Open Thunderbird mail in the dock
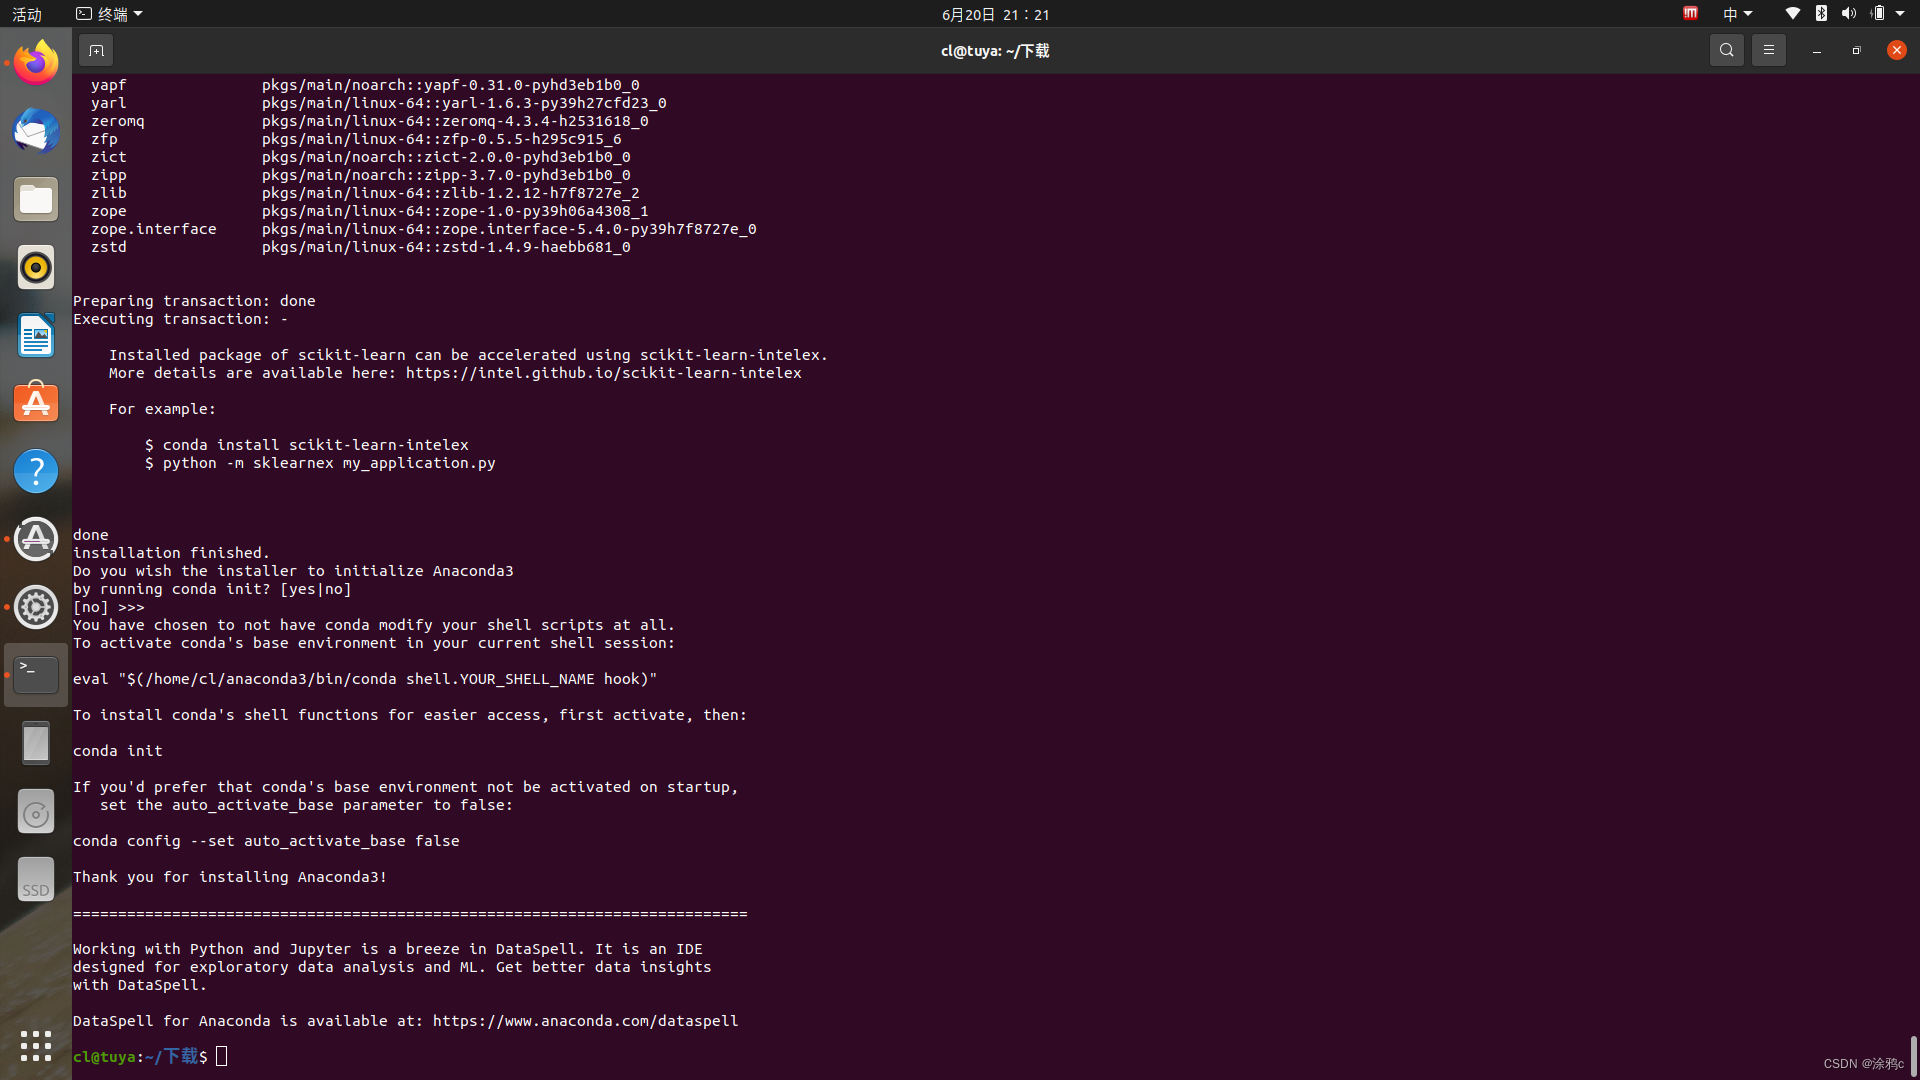The image size is (1920, 1080). click(x=36, y=131)
